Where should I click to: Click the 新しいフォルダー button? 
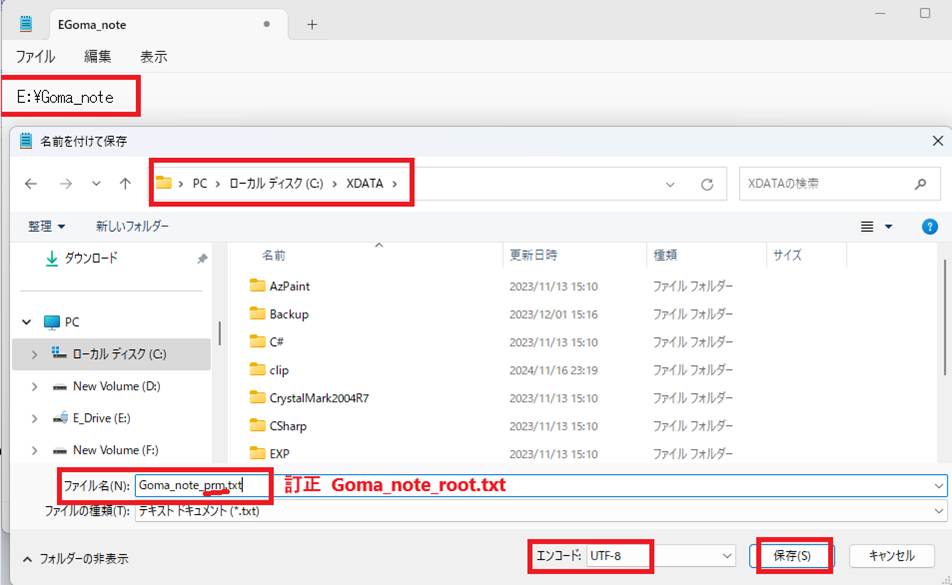(x=132, y=227)
